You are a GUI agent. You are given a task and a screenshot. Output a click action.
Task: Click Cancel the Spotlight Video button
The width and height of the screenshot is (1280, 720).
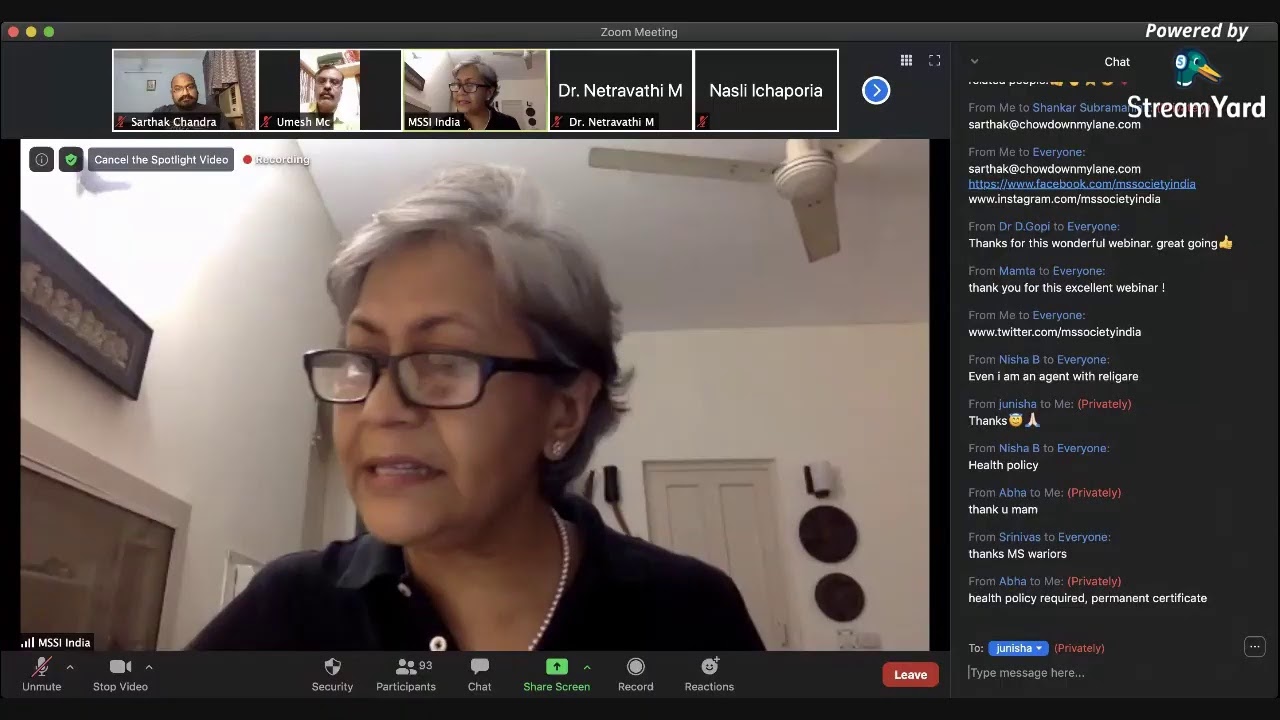(x=161, y=160)
